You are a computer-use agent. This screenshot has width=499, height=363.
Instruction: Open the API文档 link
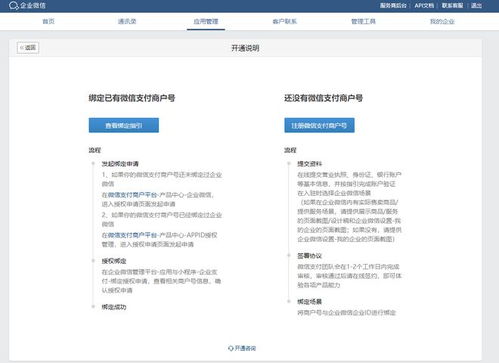[424, 6]
